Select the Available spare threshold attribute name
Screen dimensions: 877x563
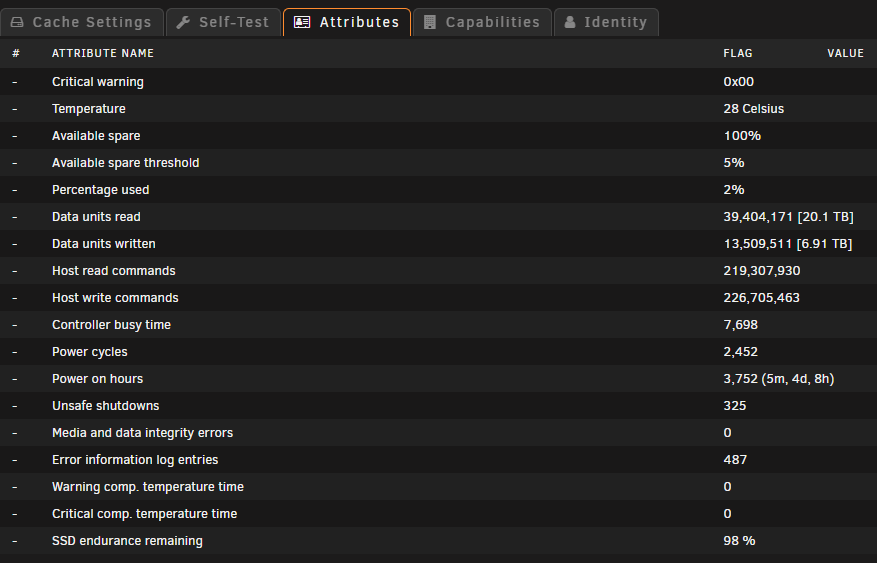[x=125, y=163]
